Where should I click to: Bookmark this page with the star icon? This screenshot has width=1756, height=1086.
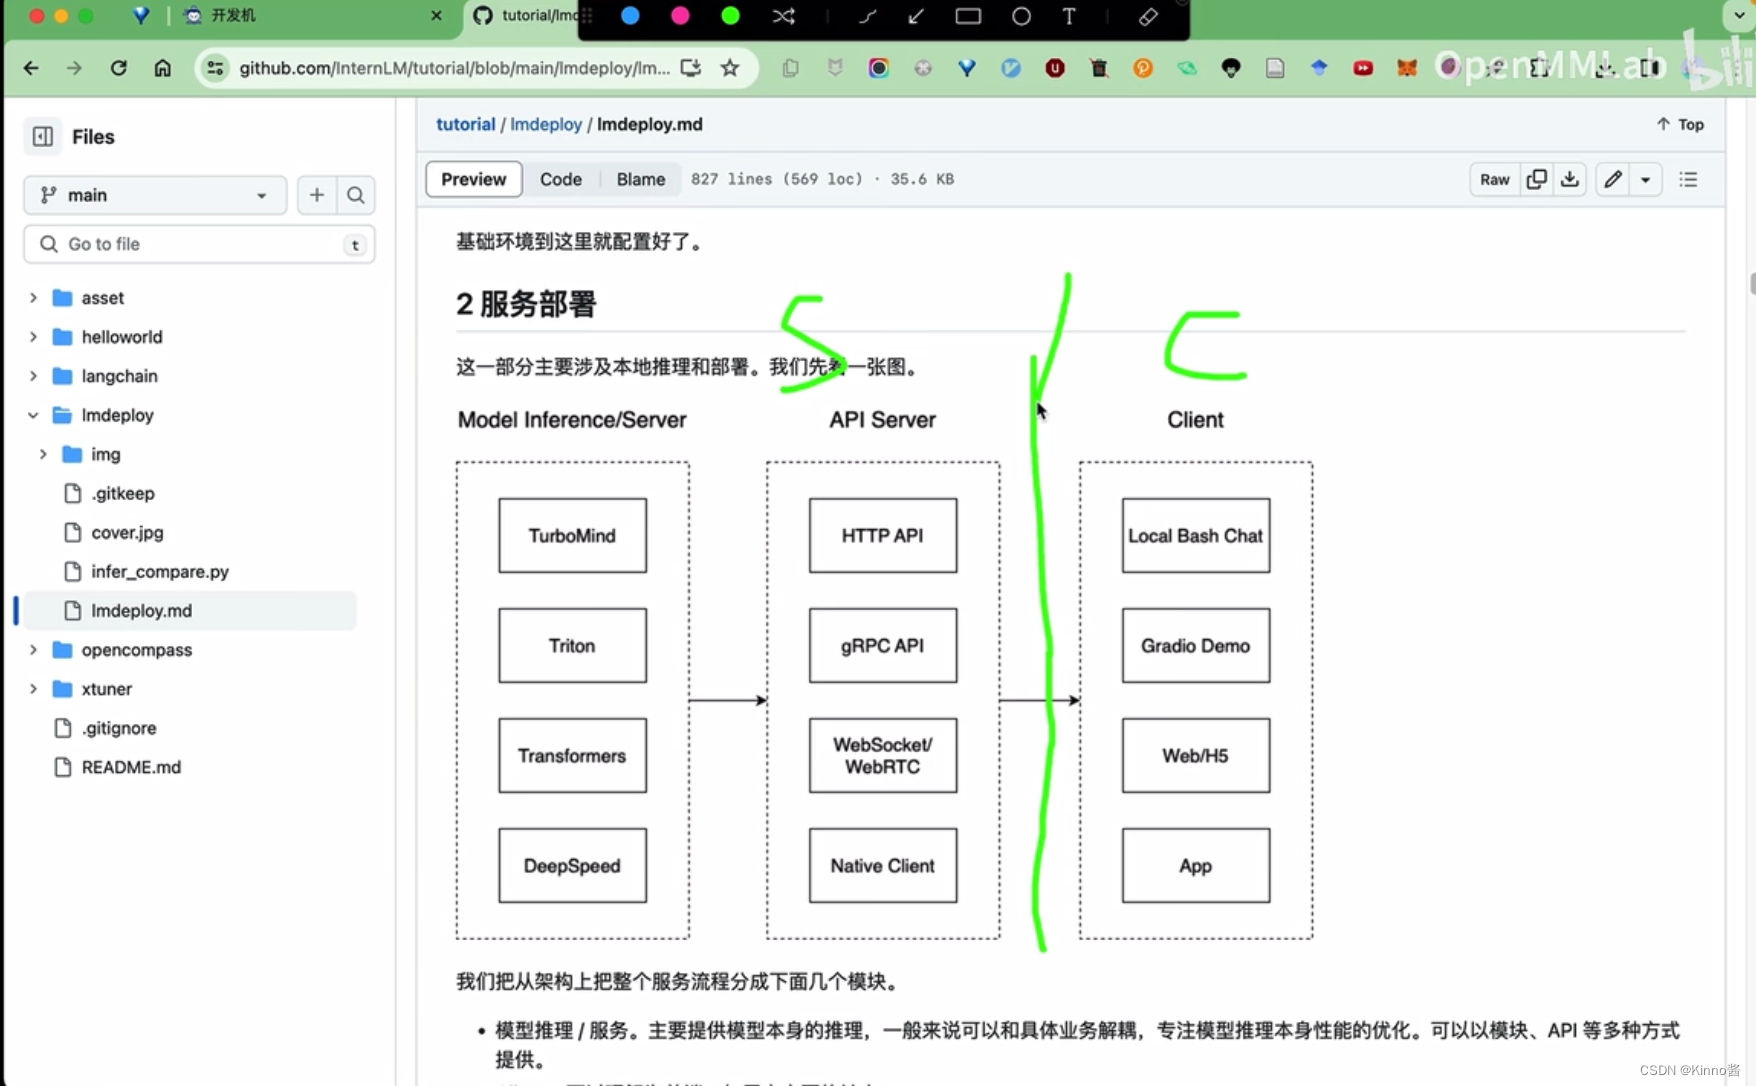730,68
